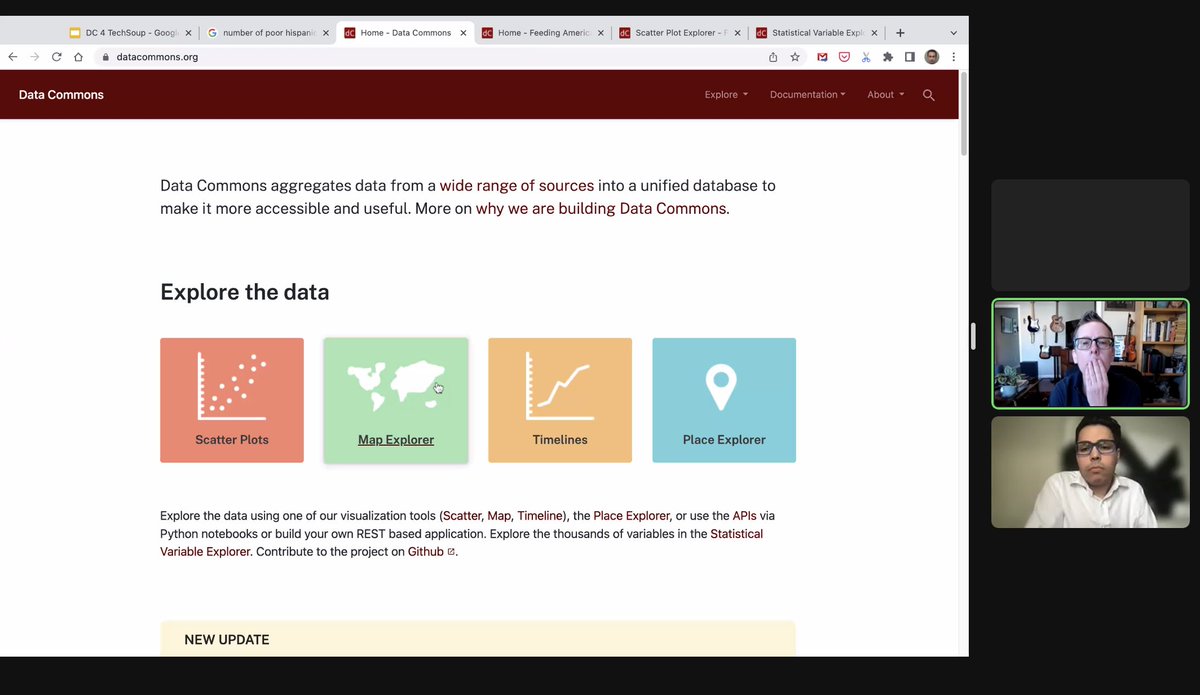Viewport: 1200px width, 695px height.
Task: Click the browser forward arrow
Action: pyautogui.click(x=35, y=57)
